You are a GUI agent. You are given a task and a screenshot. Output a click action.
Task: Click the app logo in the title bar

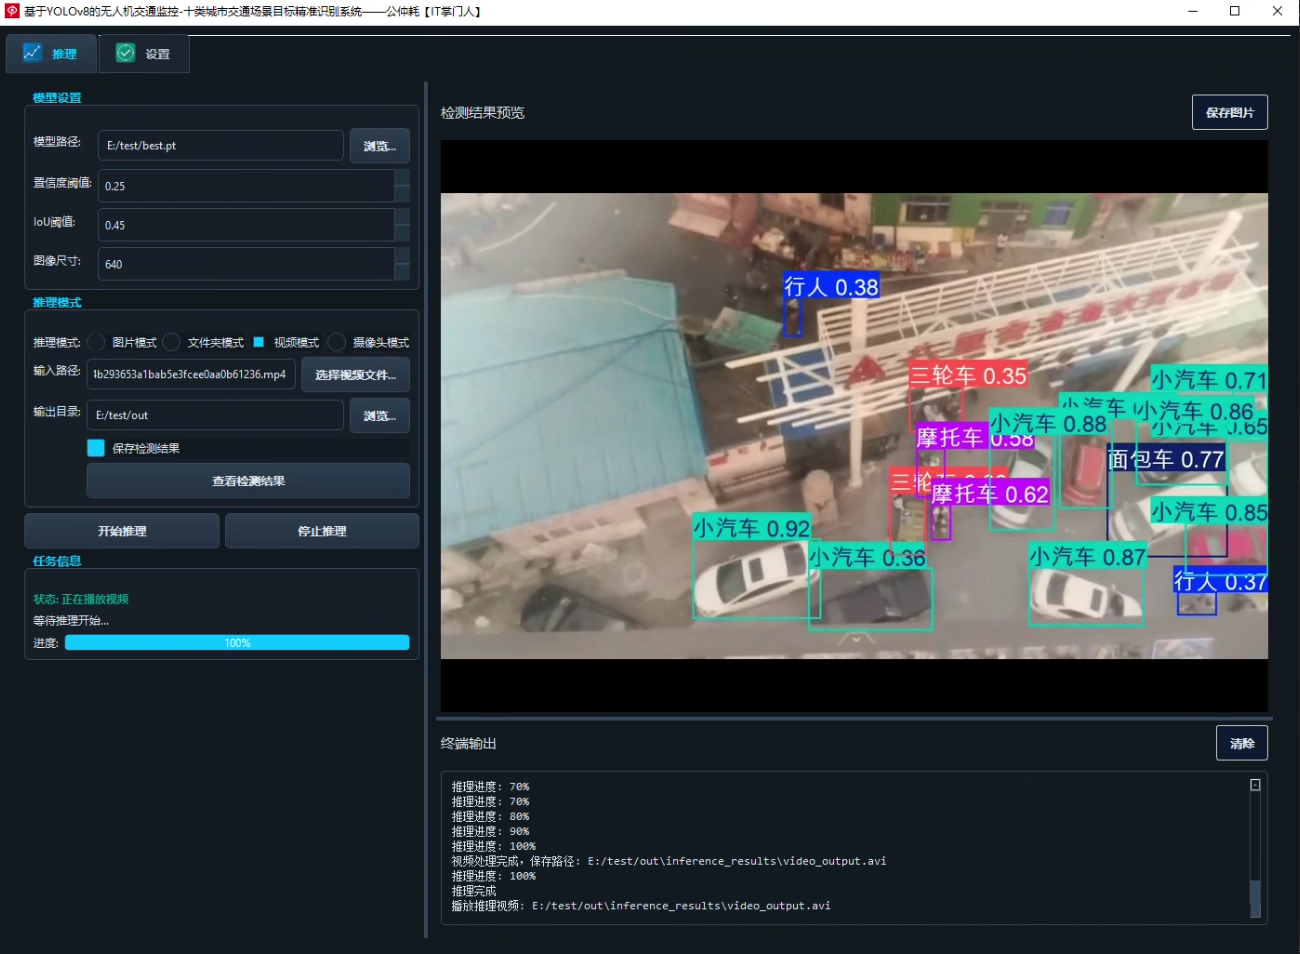[x=12, y=11]
